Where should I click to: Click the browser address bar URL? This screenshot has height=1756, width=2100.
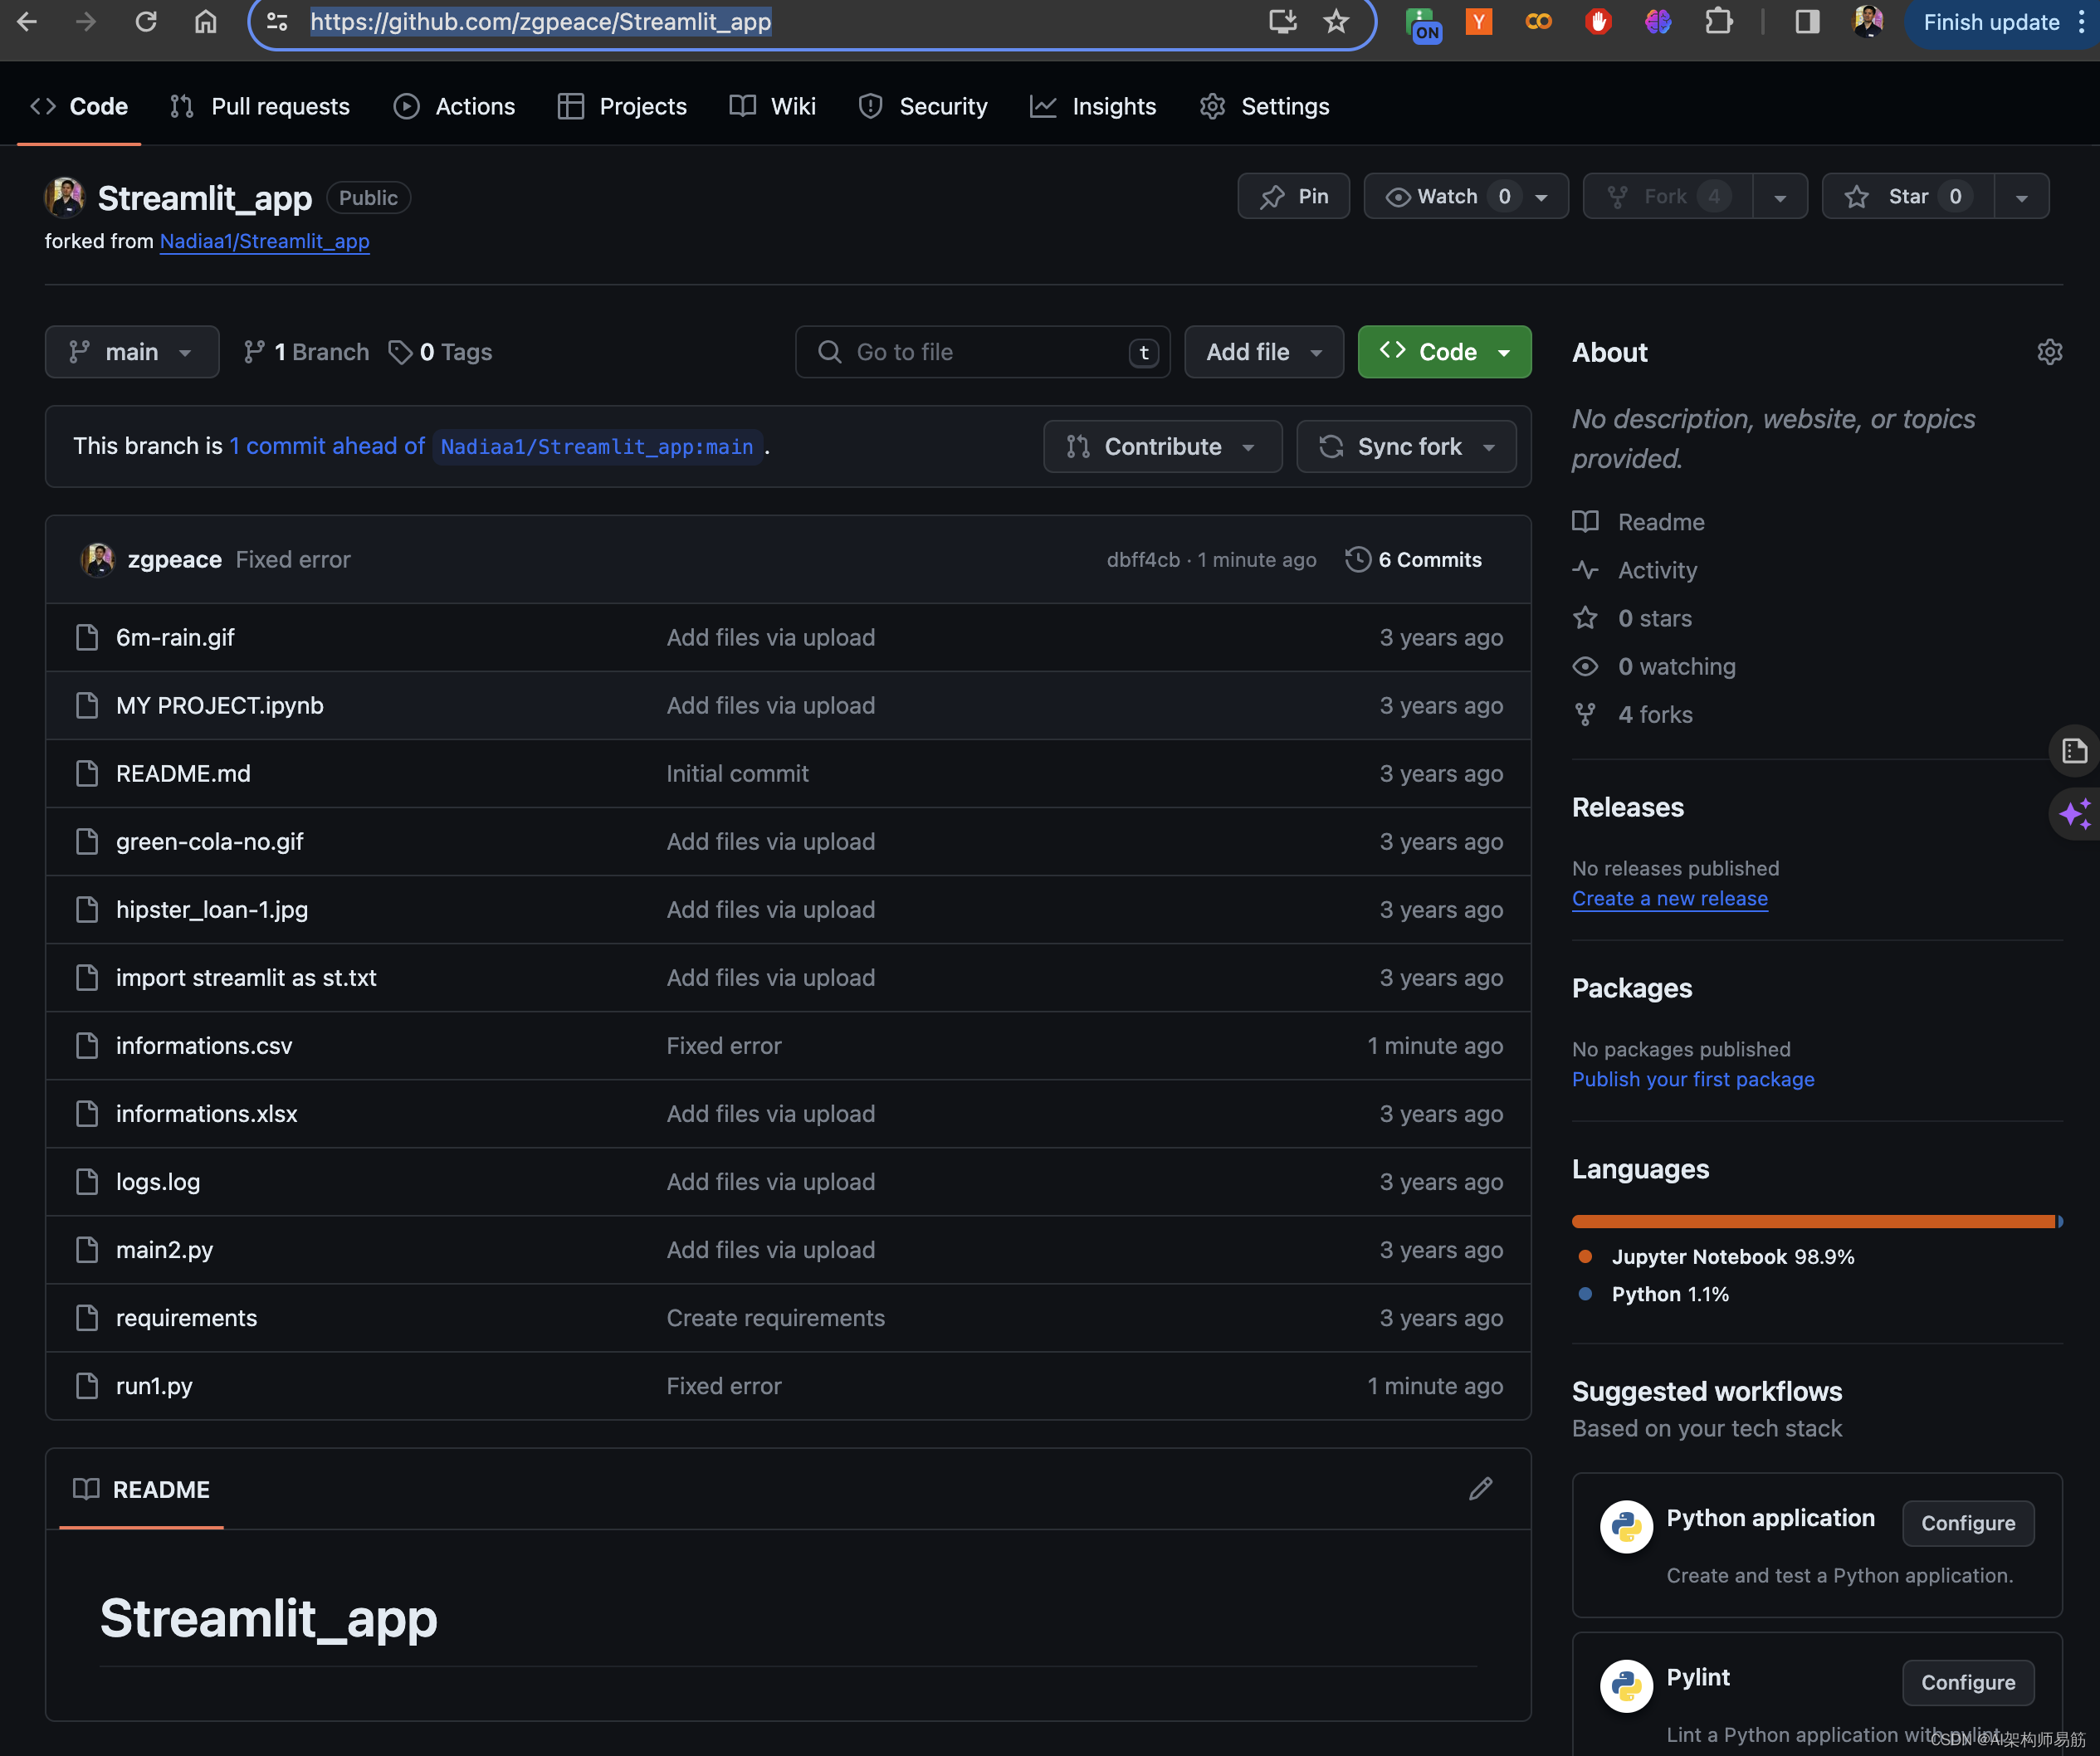point(540,21)
